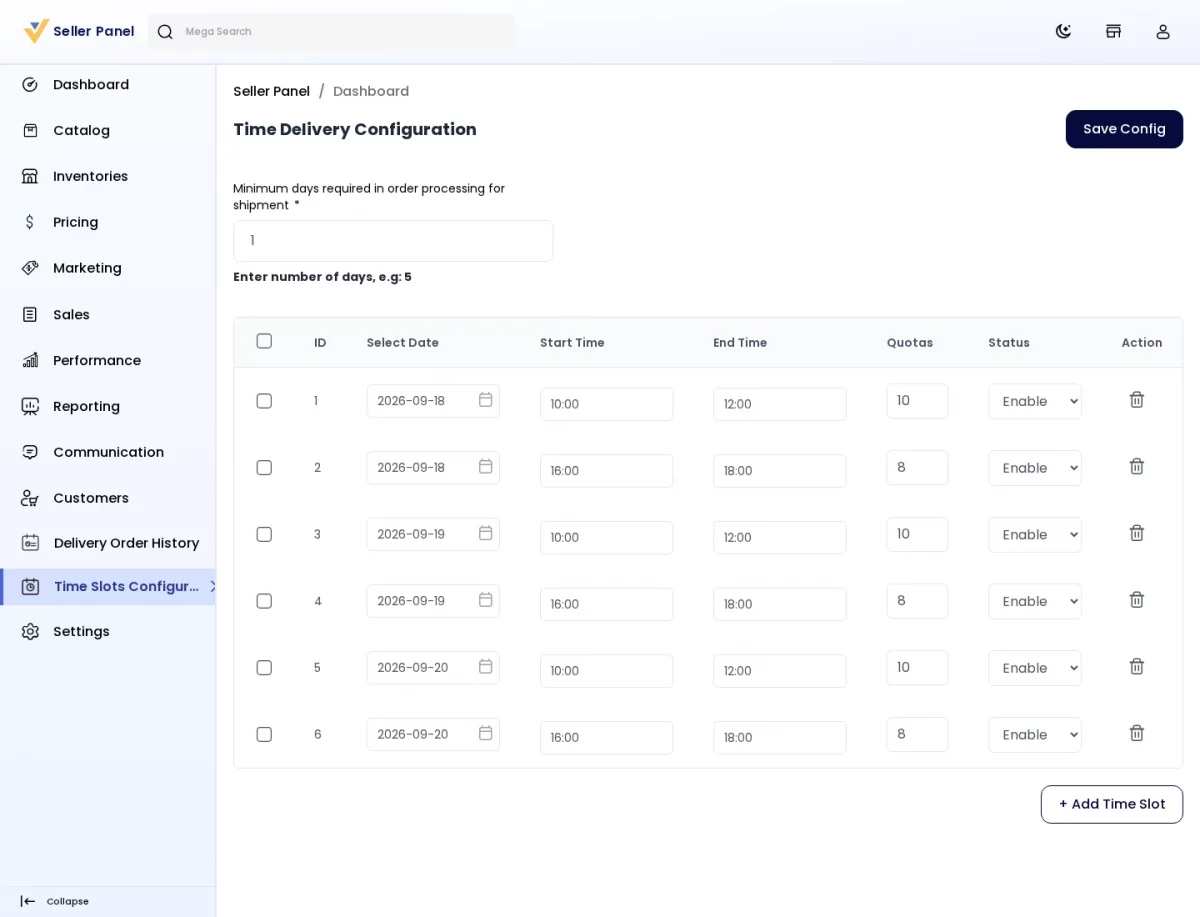This screenshot has height=917, width=1200.
Task: Delete time slot row 1
Action: coord(1137,400)
